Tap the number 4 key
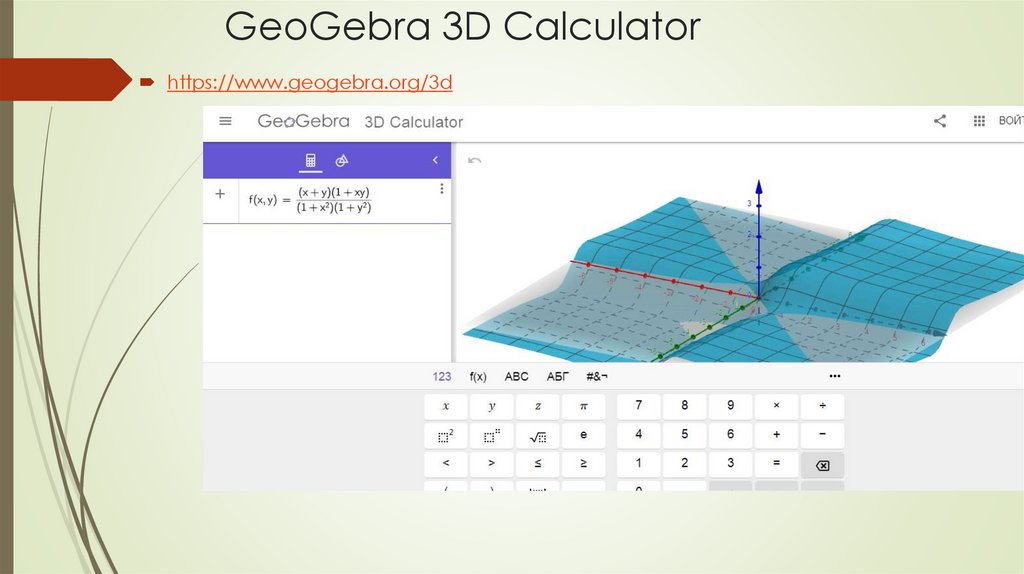 (639, 434)
